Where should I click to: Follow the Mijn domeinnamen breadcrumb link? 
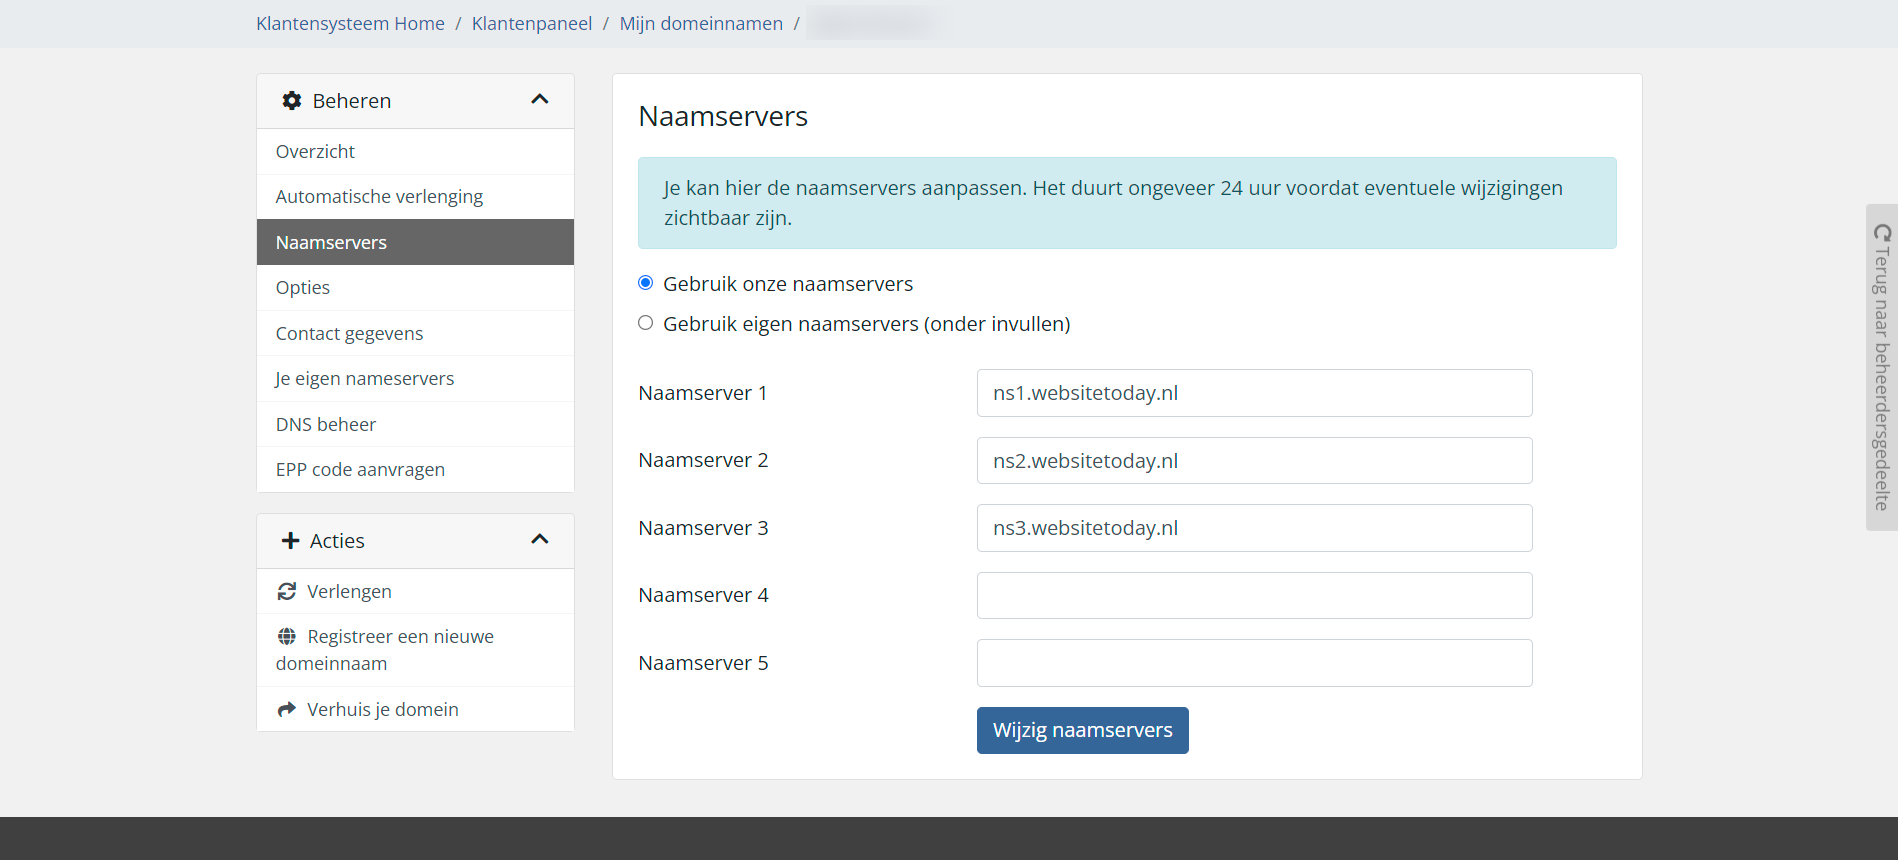(701, 23)
